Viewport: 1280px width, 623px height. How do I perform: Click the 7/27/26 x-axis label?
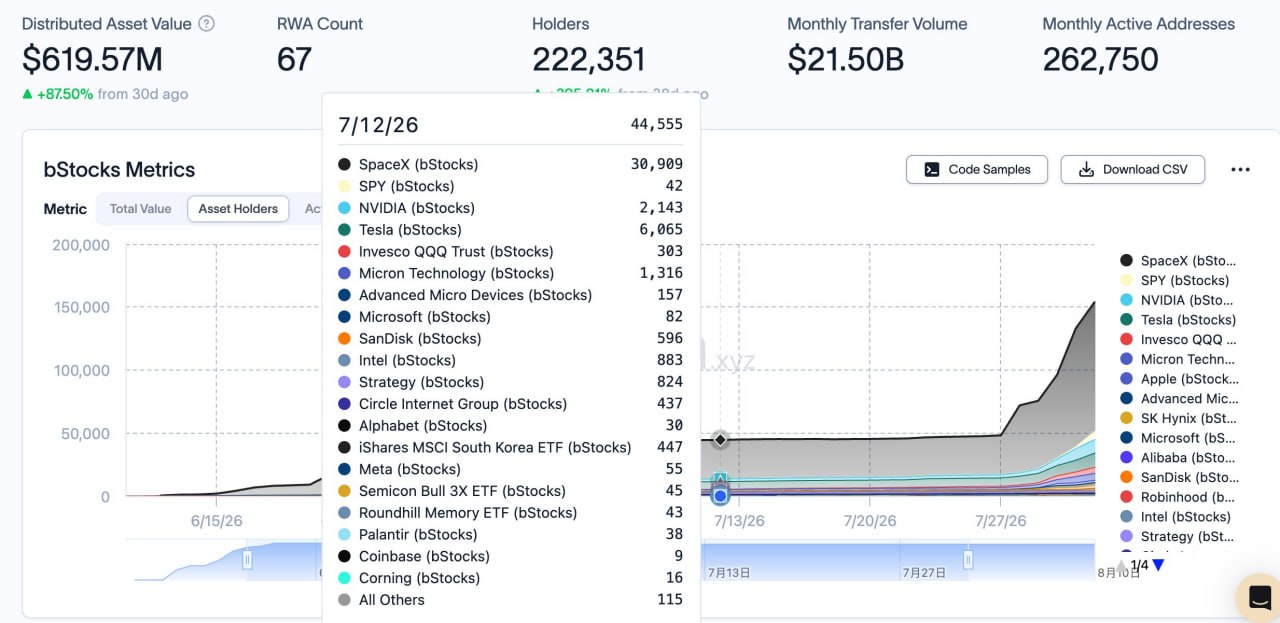(1000, 521)
